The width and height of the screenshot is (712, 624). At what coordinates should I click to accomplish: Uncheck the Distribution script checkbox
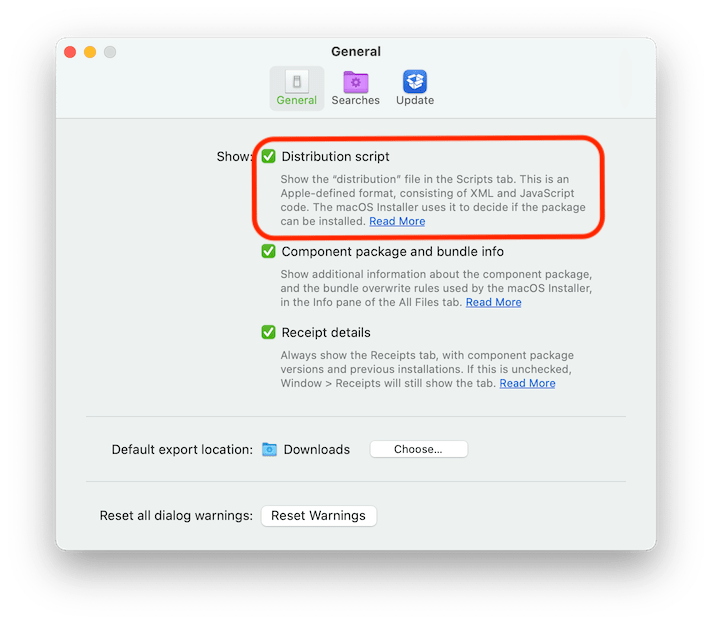pos(268,156)
